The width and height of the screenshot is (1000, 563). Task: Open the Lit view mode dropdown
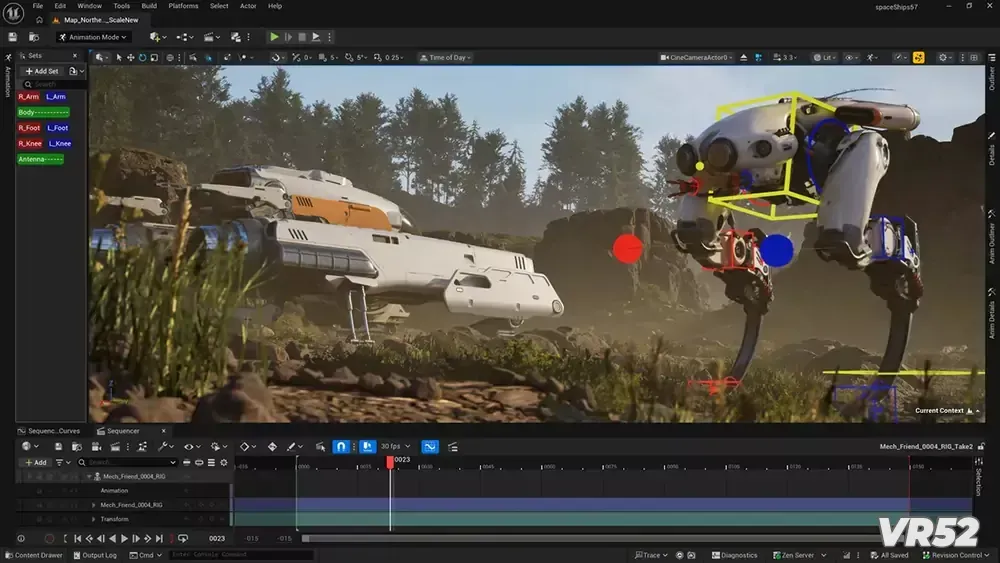(824, 57)
